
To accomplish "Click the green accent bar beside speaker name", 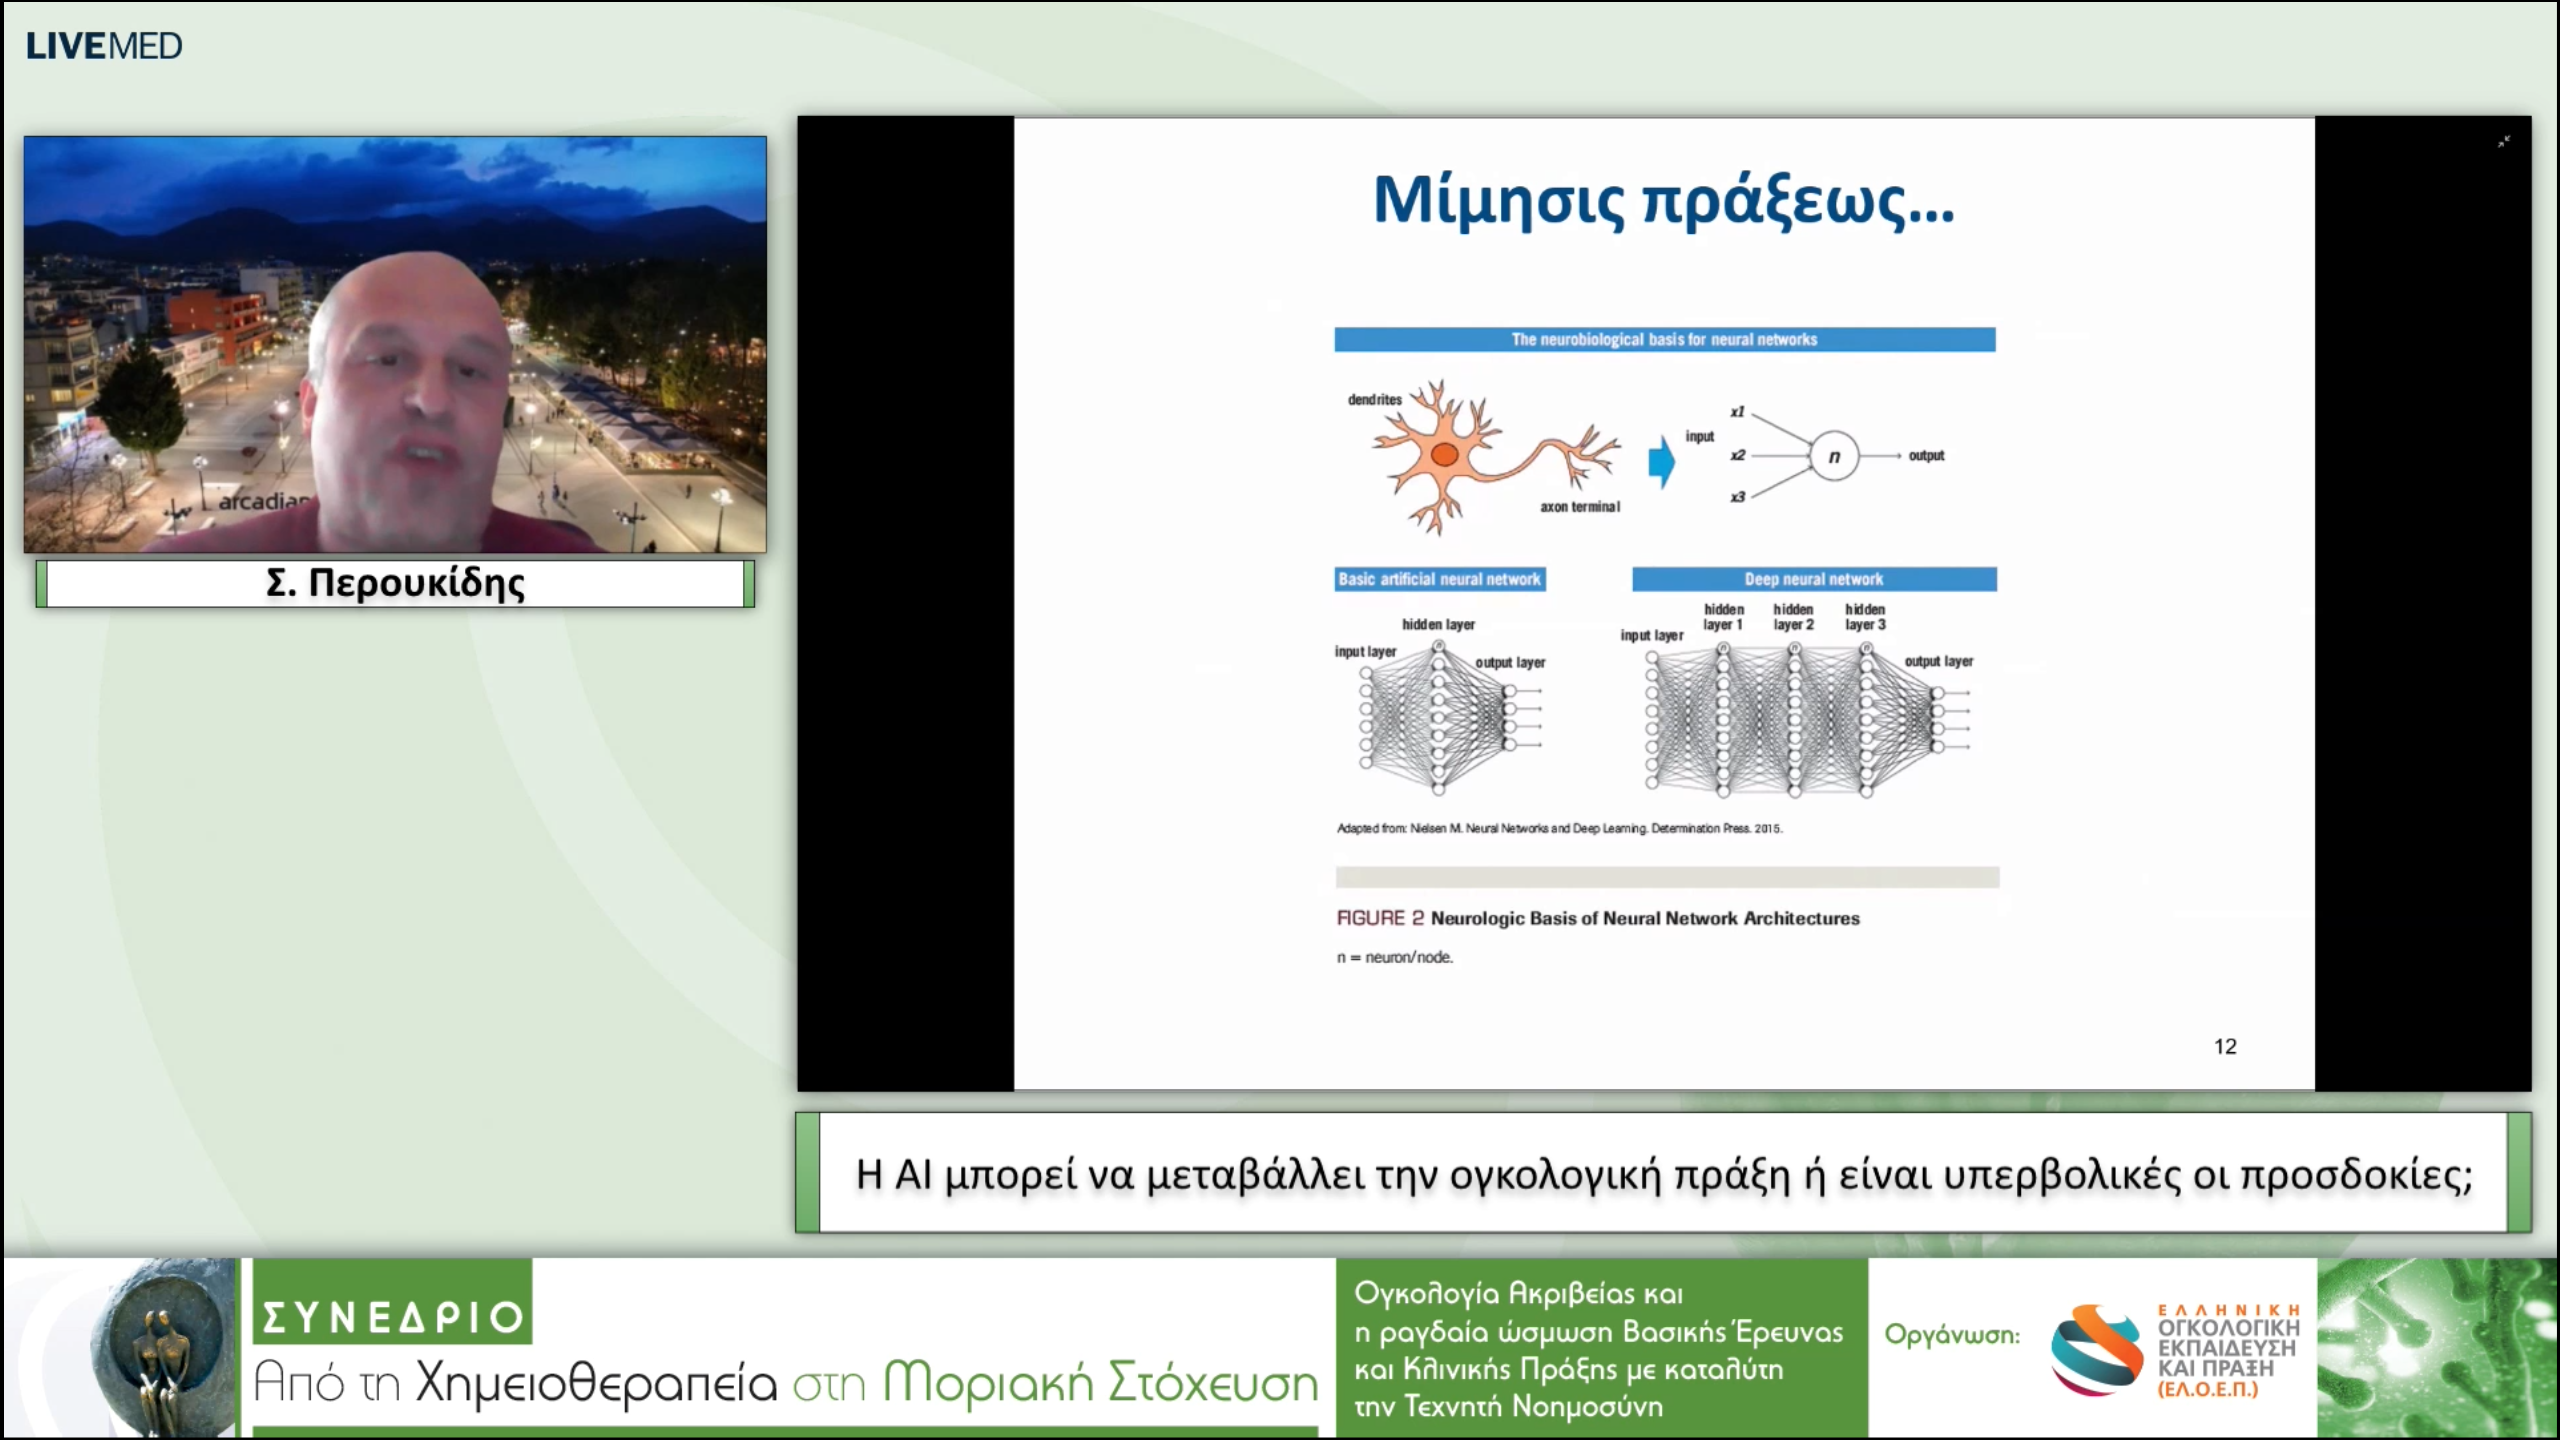I will pos(40,585).
